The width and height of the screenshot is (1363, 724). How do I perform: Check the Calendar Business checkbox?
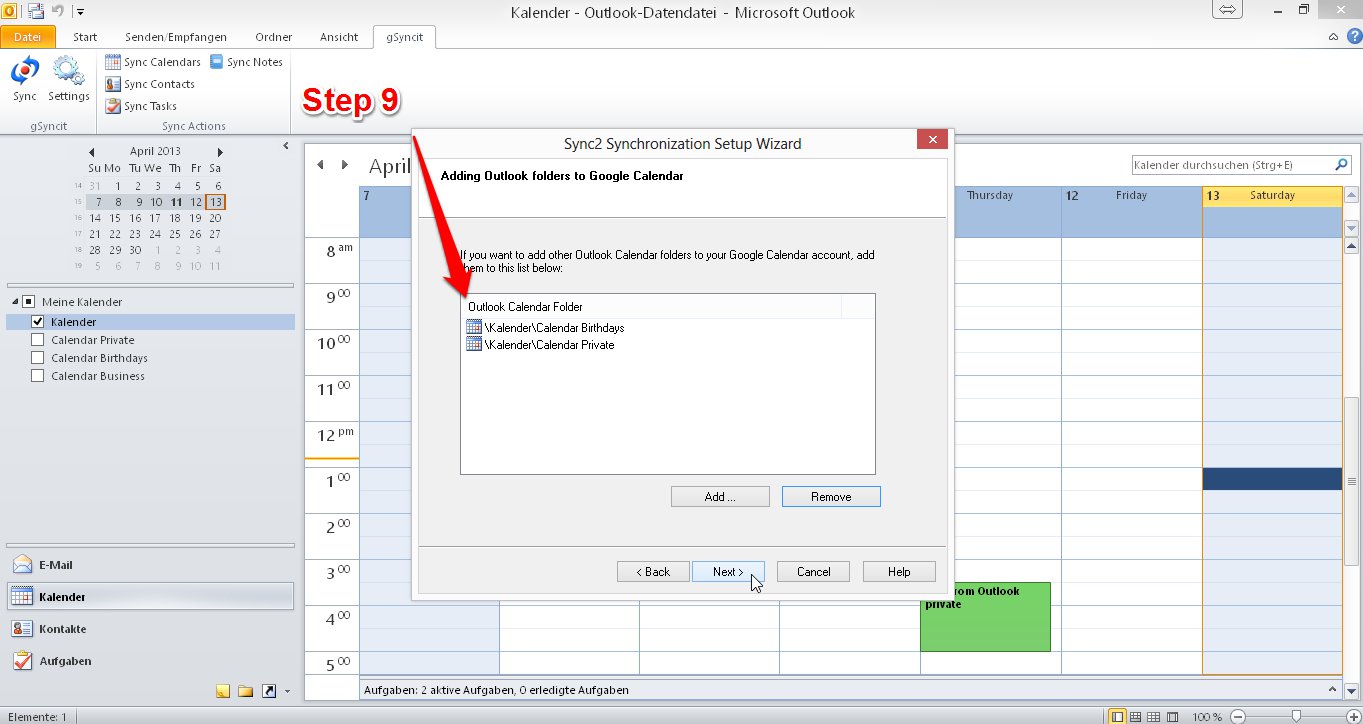coord(38,376)
